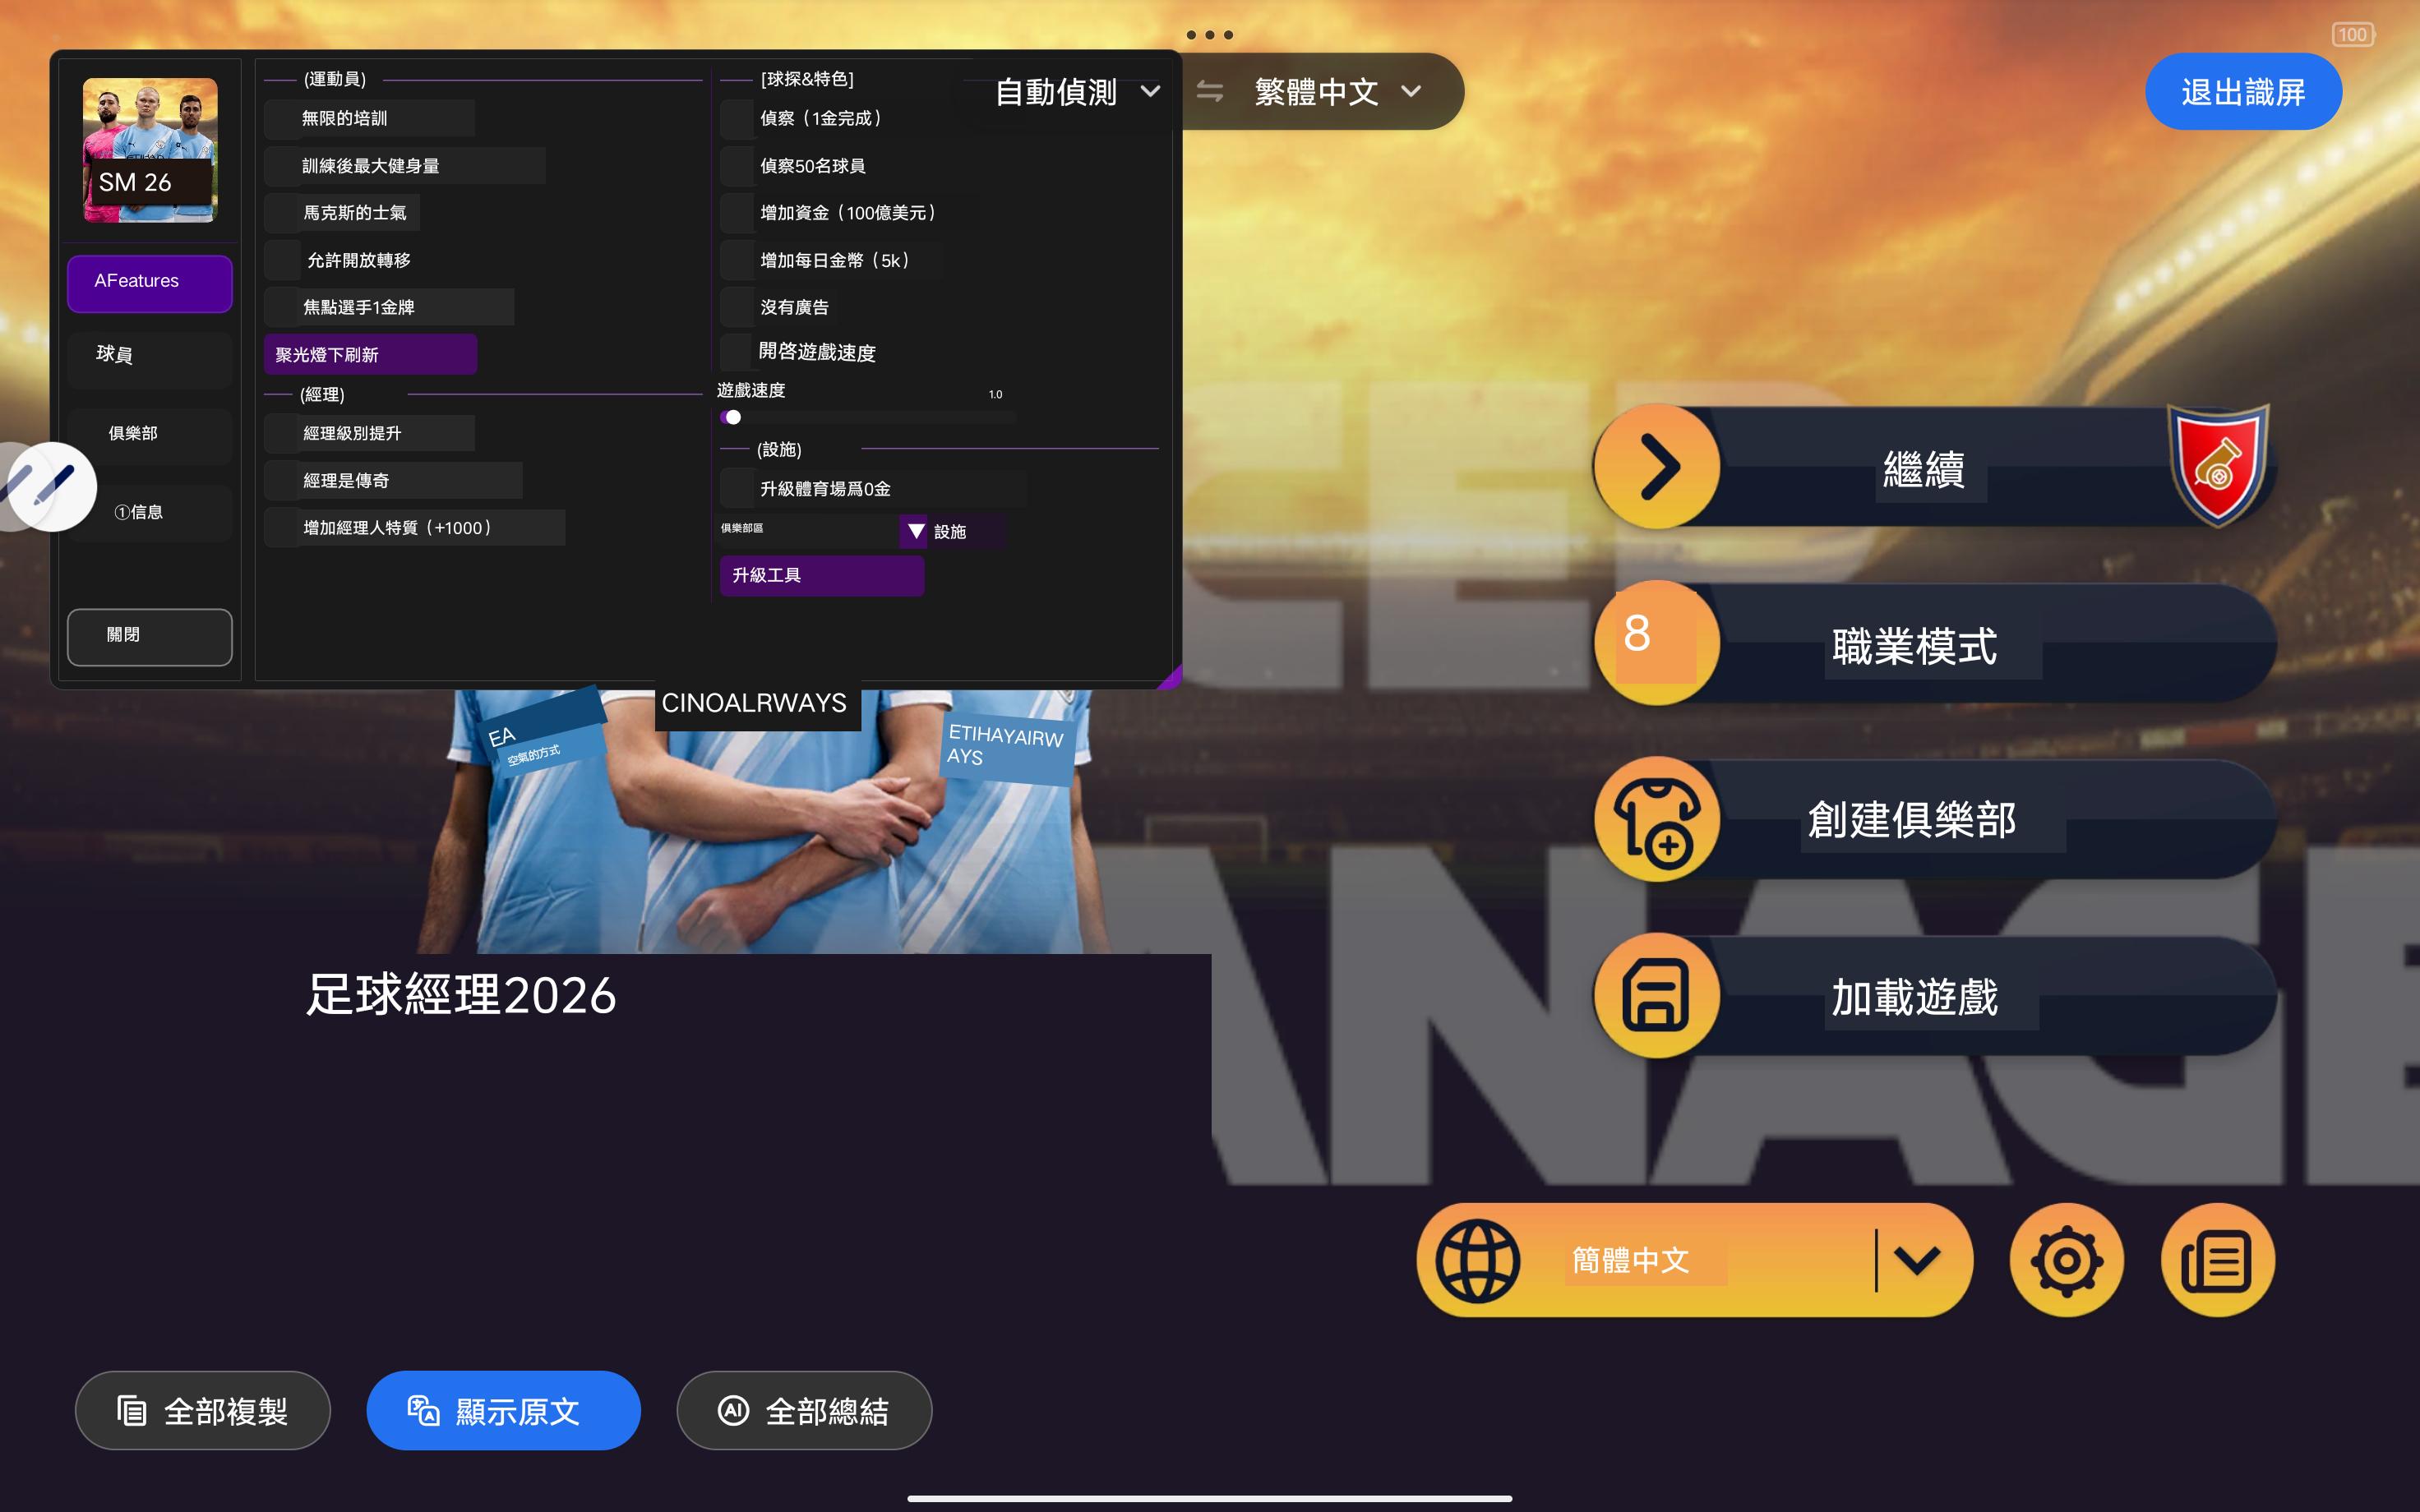Check the 經理是傳奇 option
Screen dimensions: 2420x1512
click(x=283, y=481)
